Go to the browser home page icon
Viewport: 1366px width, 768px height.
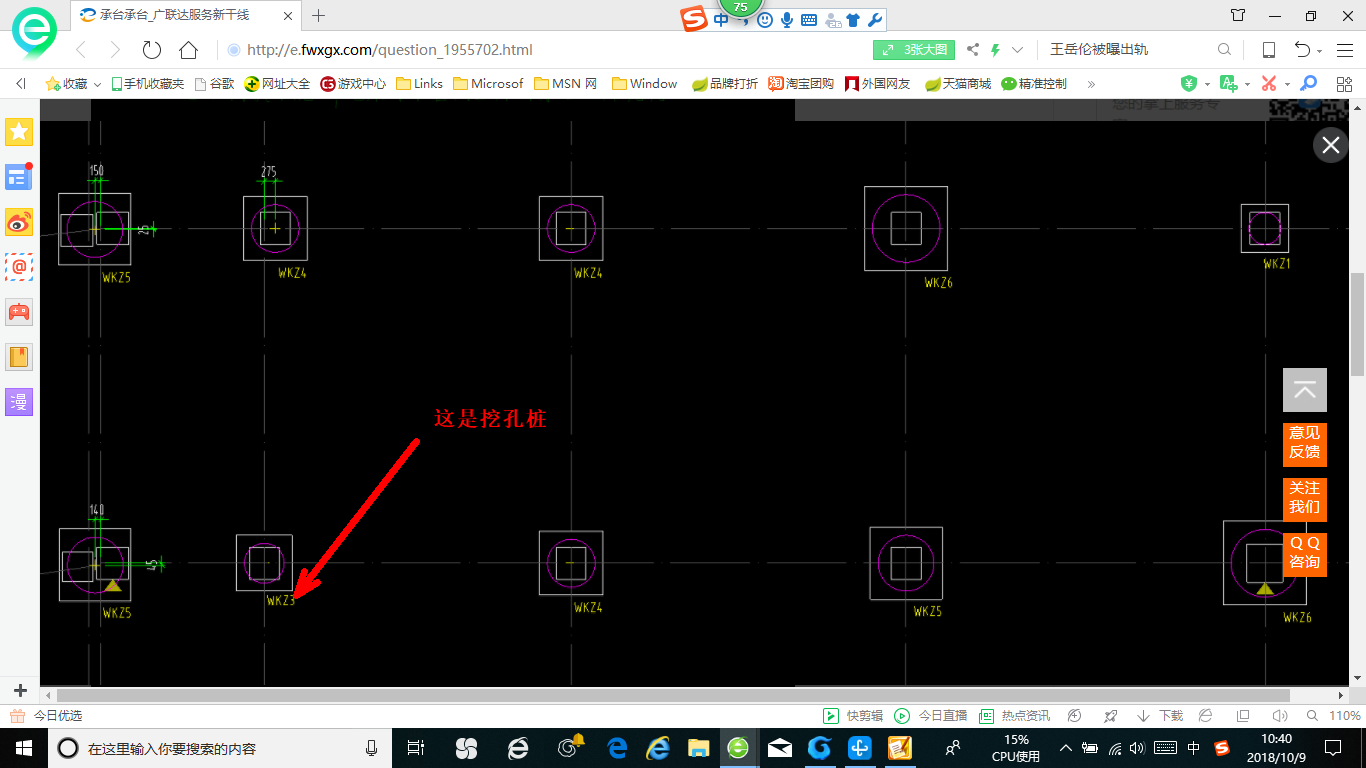point(188,50)
